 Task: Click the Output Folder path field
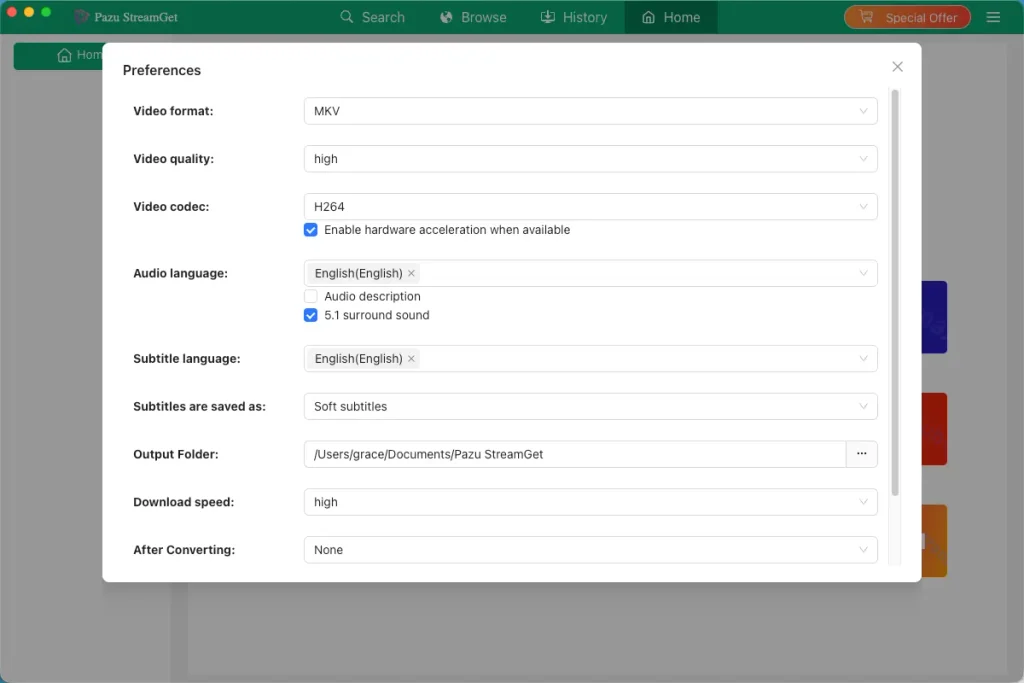[x=575, y=454]
